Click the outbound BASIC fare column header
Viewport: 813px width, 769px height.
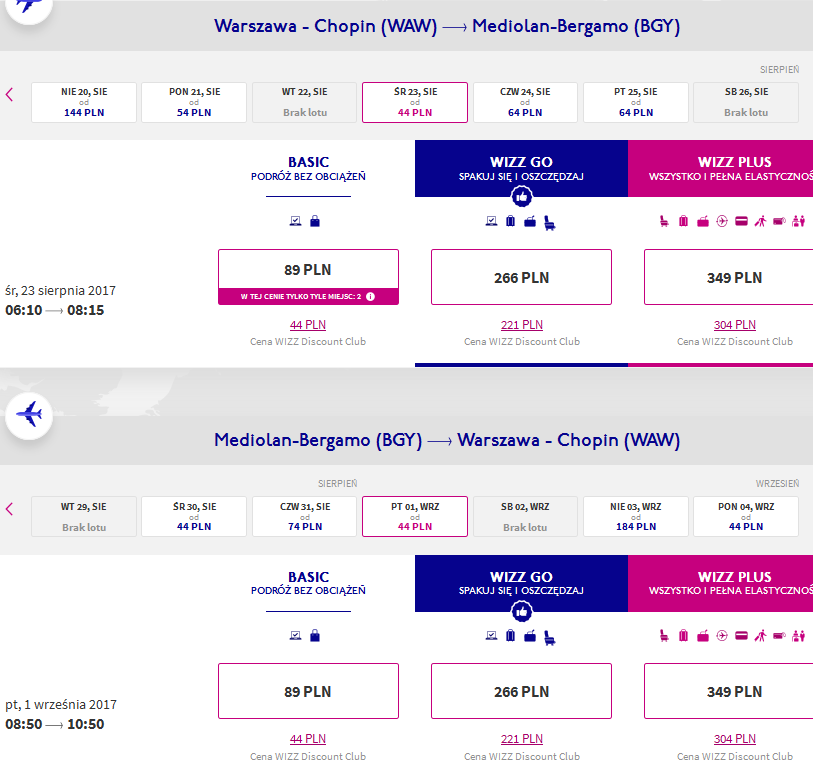point(309,169)
